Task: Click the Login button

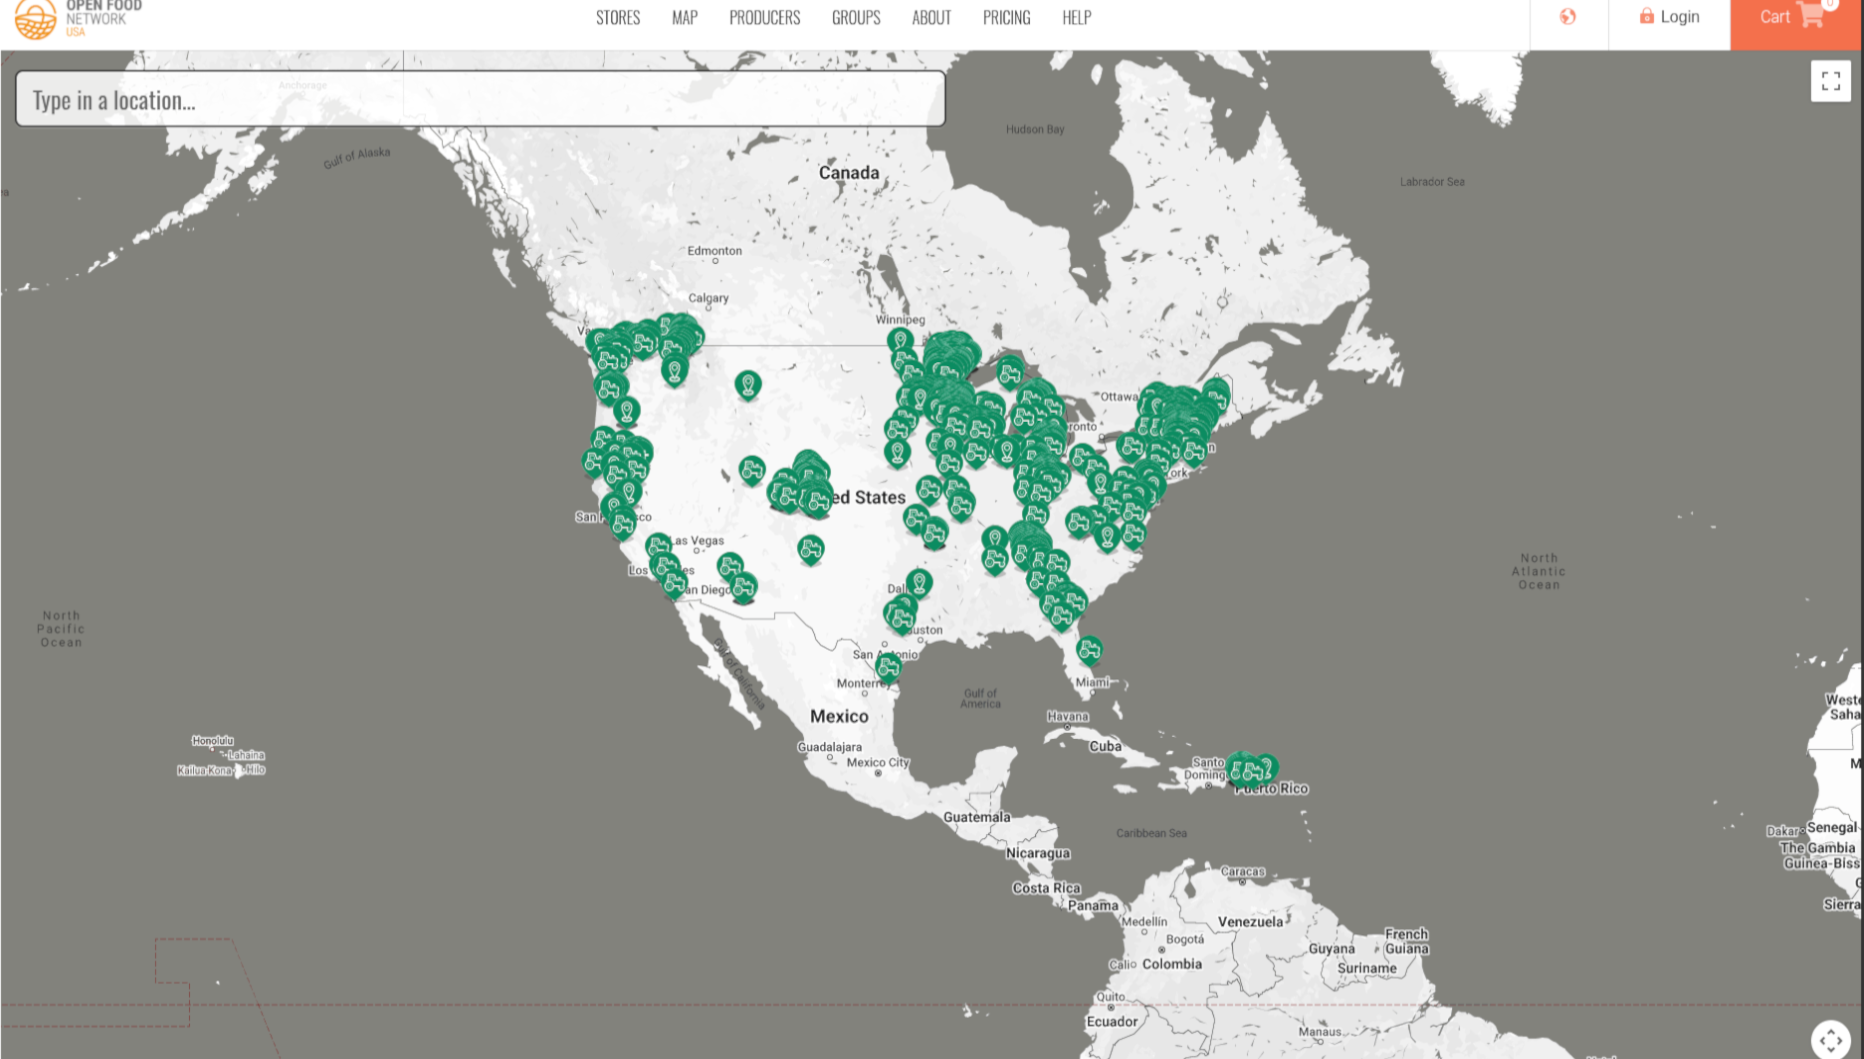Action: pos(1669,17)
